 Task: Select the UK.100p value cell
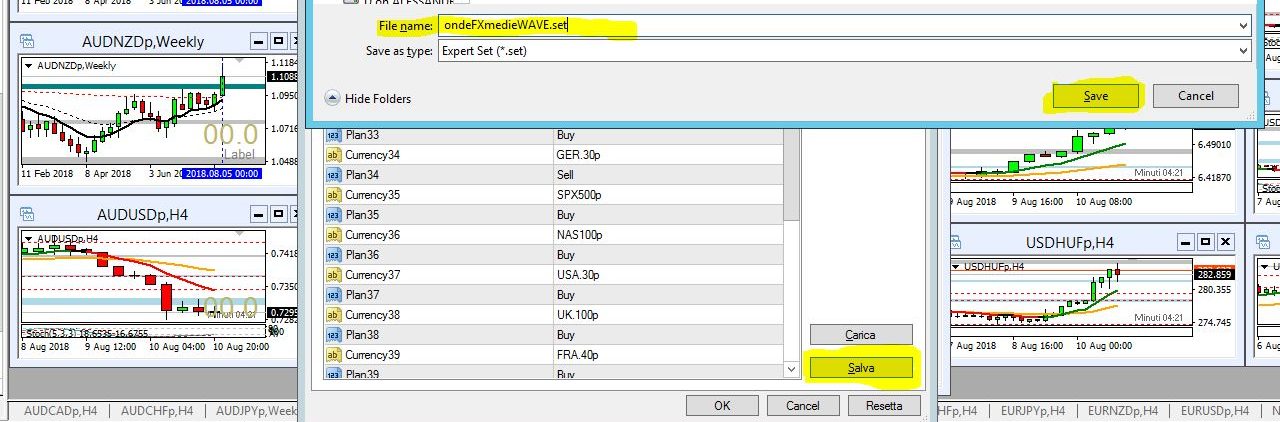(x=667, y=315)
